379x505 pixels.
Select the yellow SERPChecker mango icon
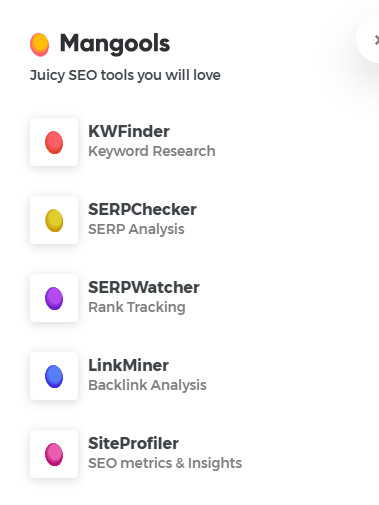tap(54, 220)
